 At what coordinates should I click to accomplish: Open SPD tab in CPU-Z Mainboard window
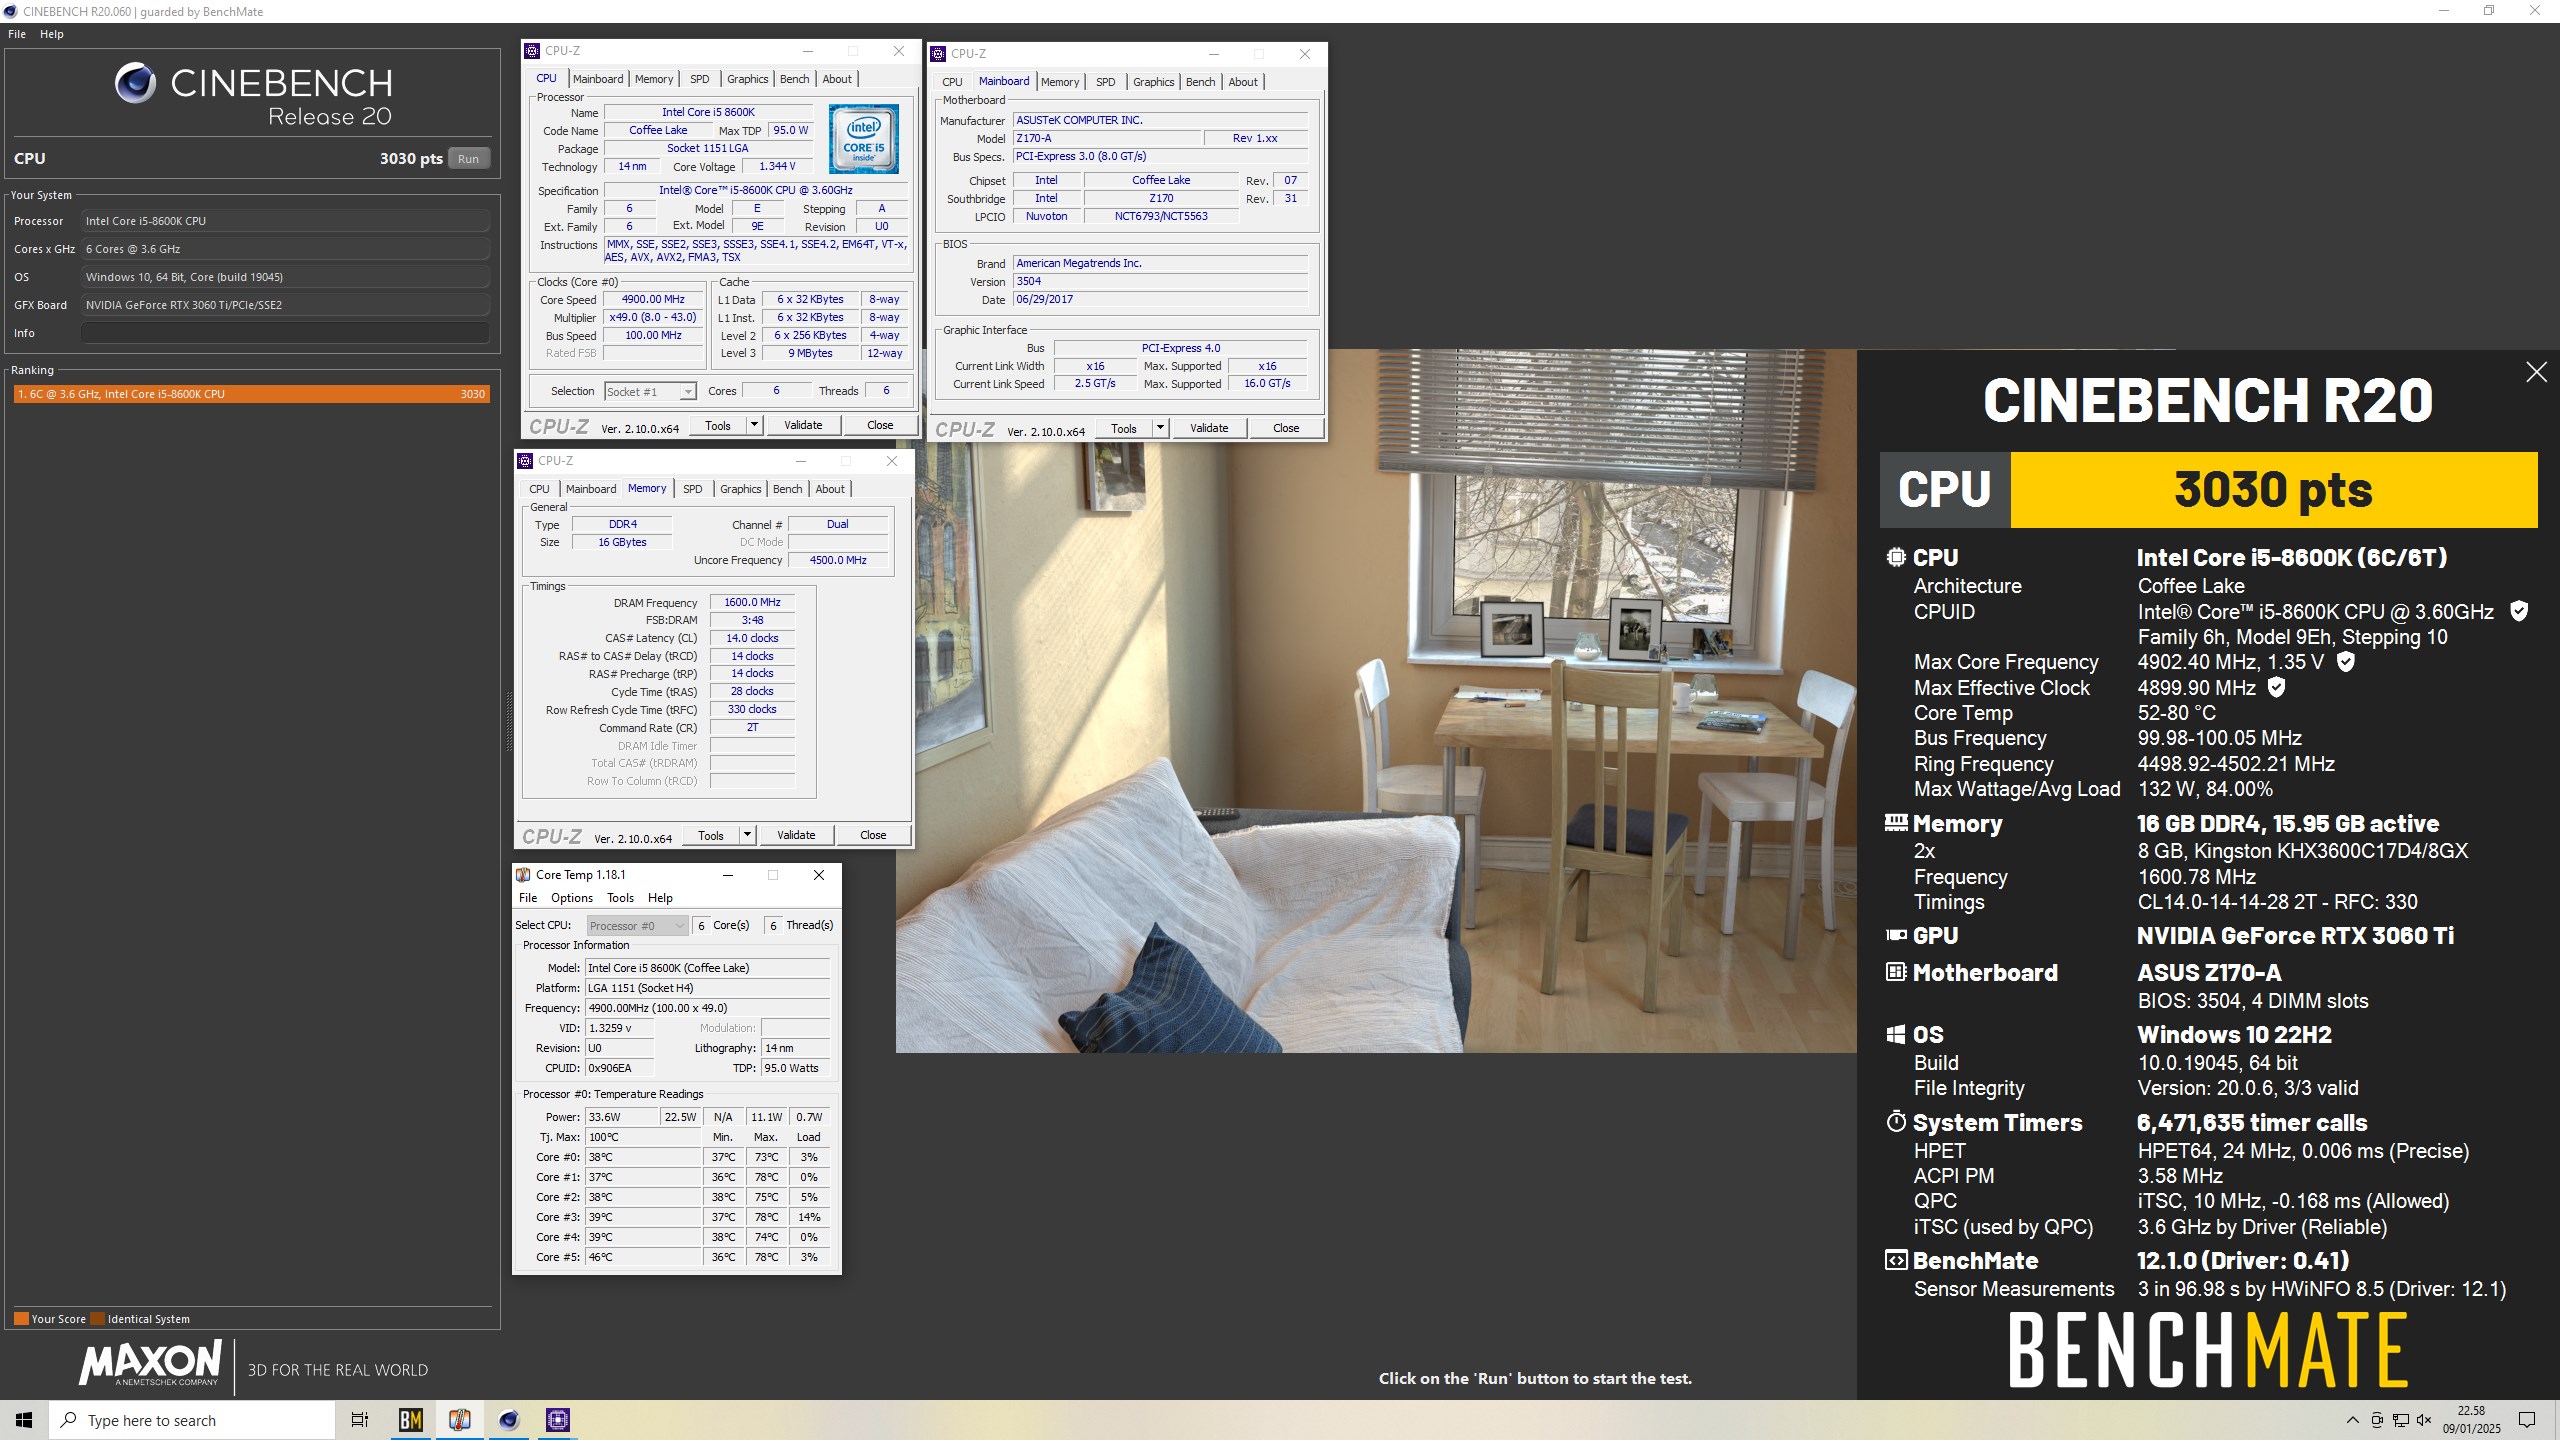(1106, 82)
